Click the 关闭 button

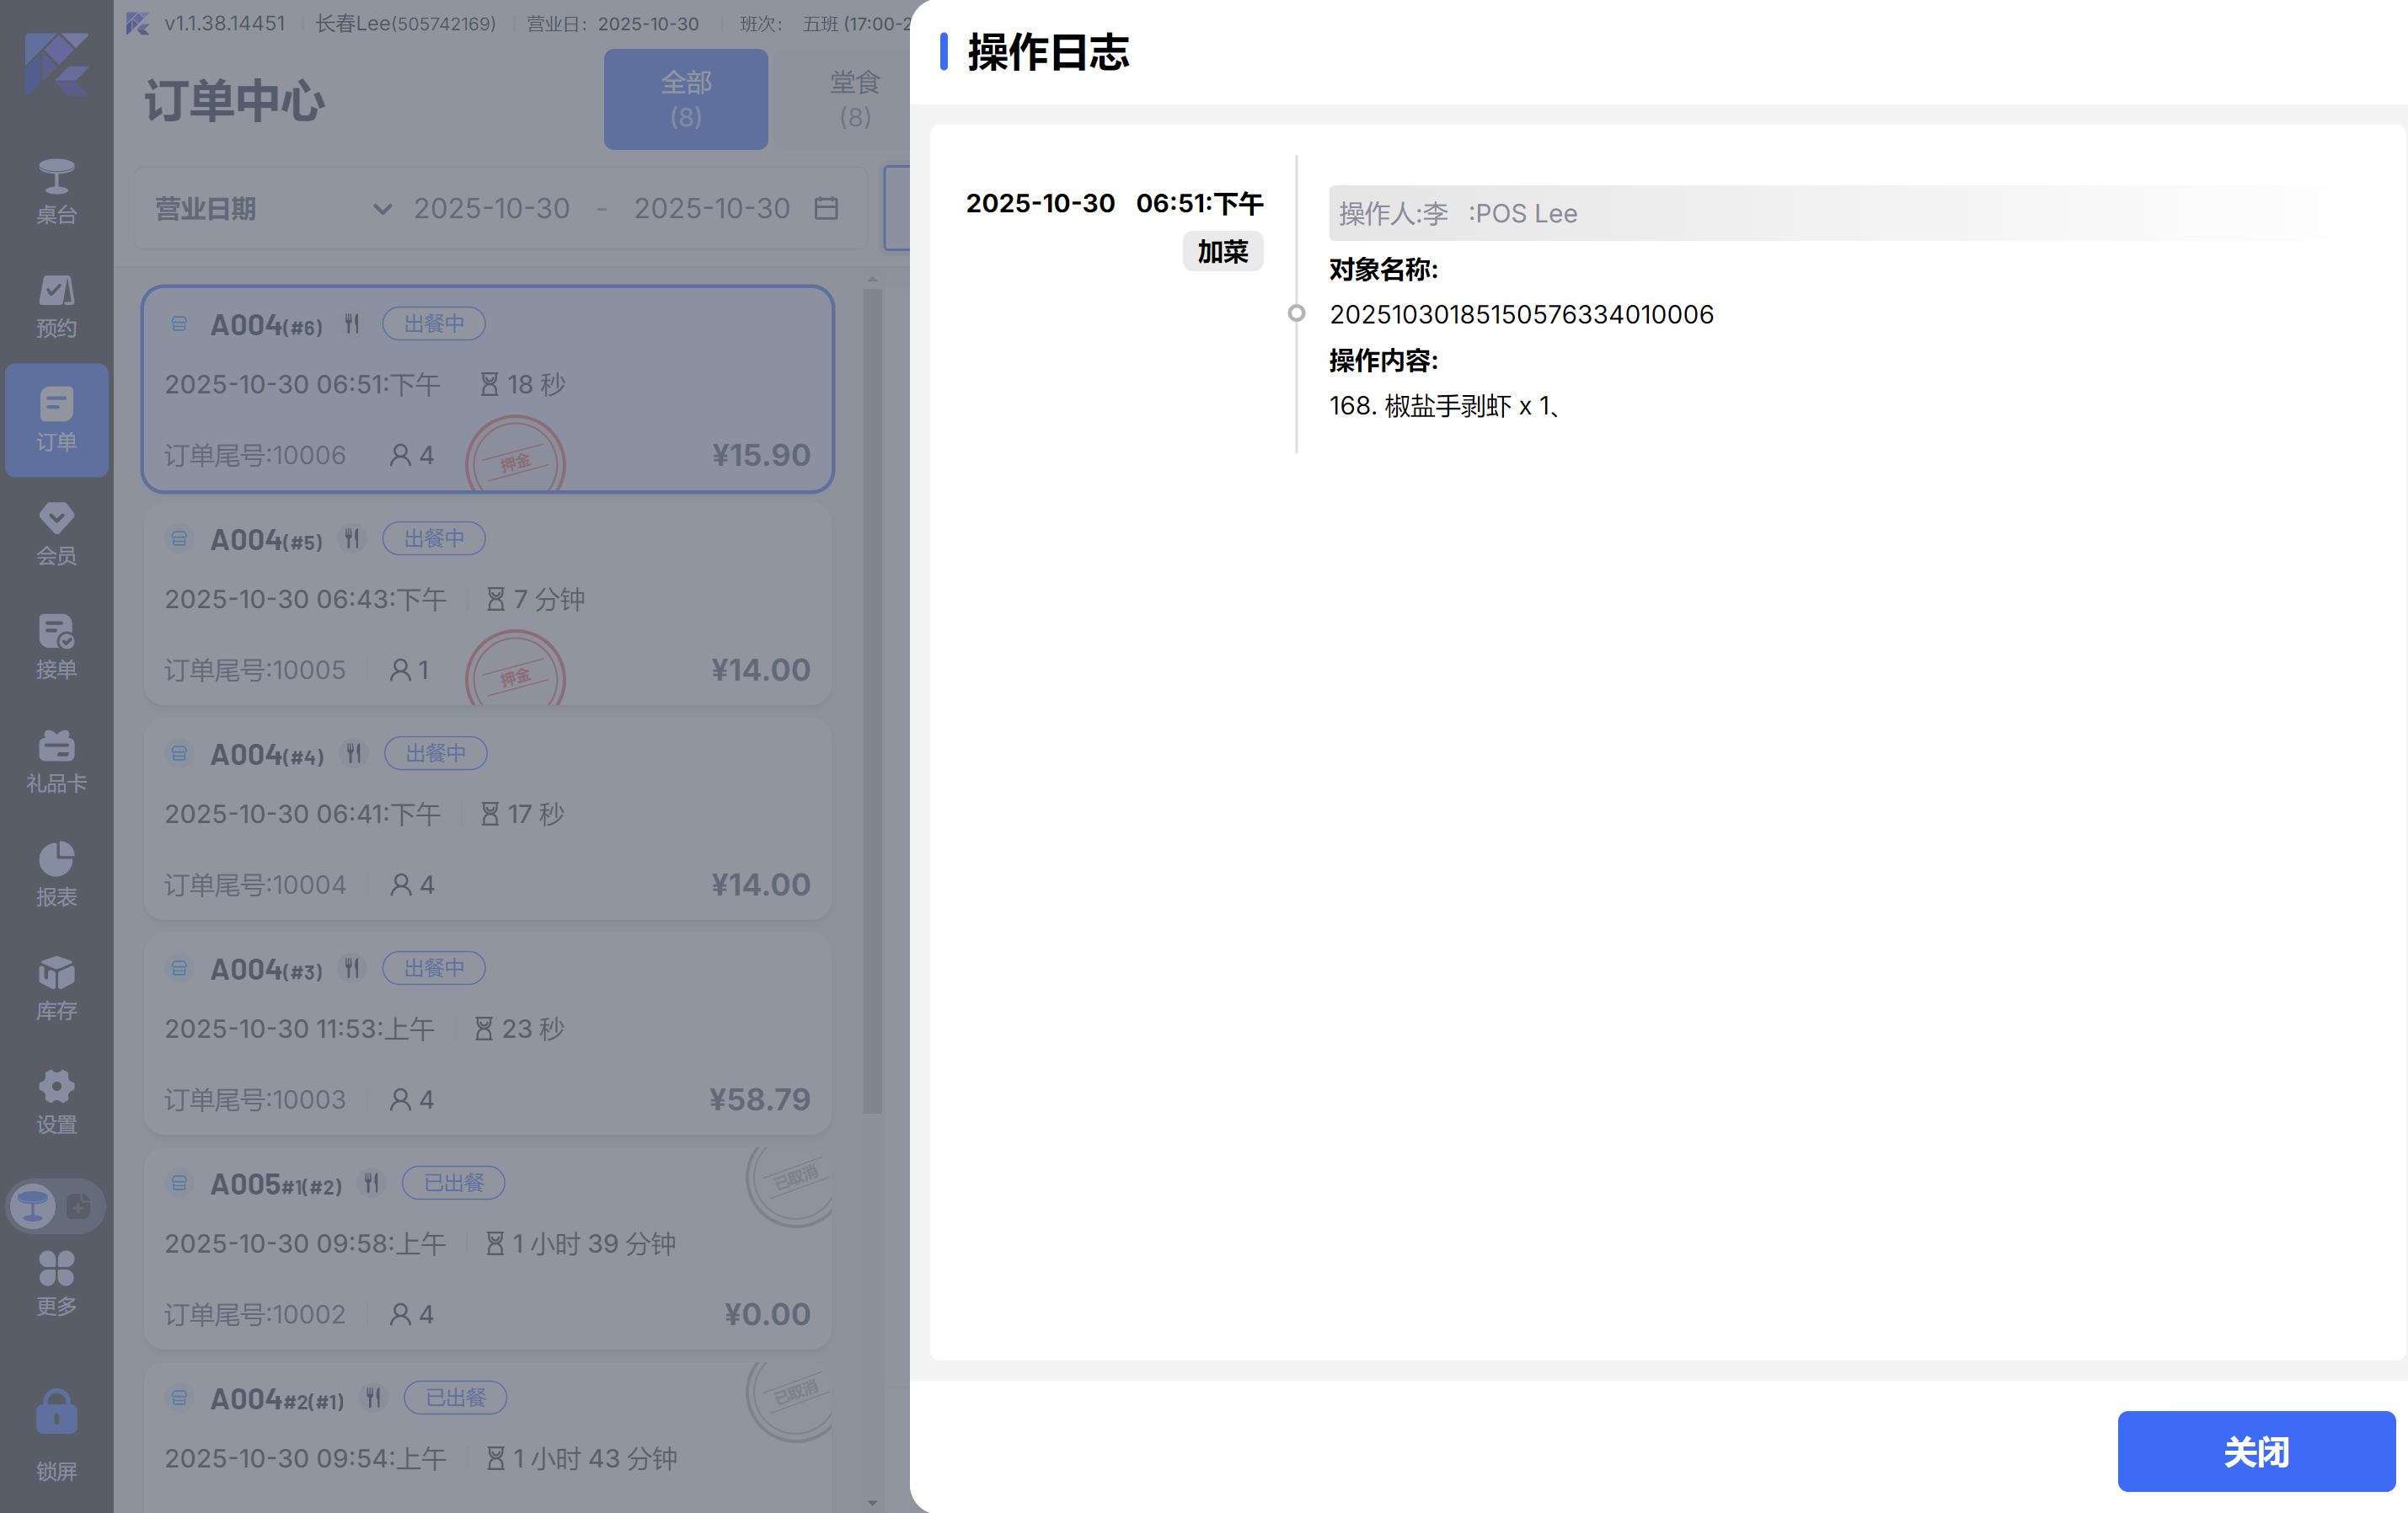(x=2255, y=1451)
